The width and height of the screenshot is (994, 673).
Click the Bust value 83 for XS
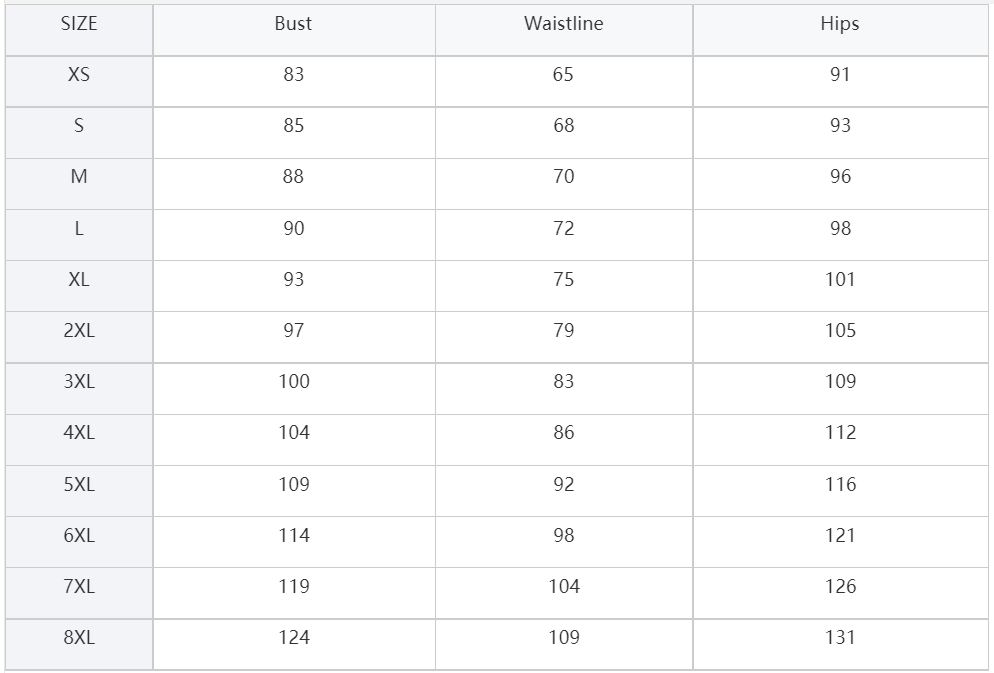click(x=294, y=75)
